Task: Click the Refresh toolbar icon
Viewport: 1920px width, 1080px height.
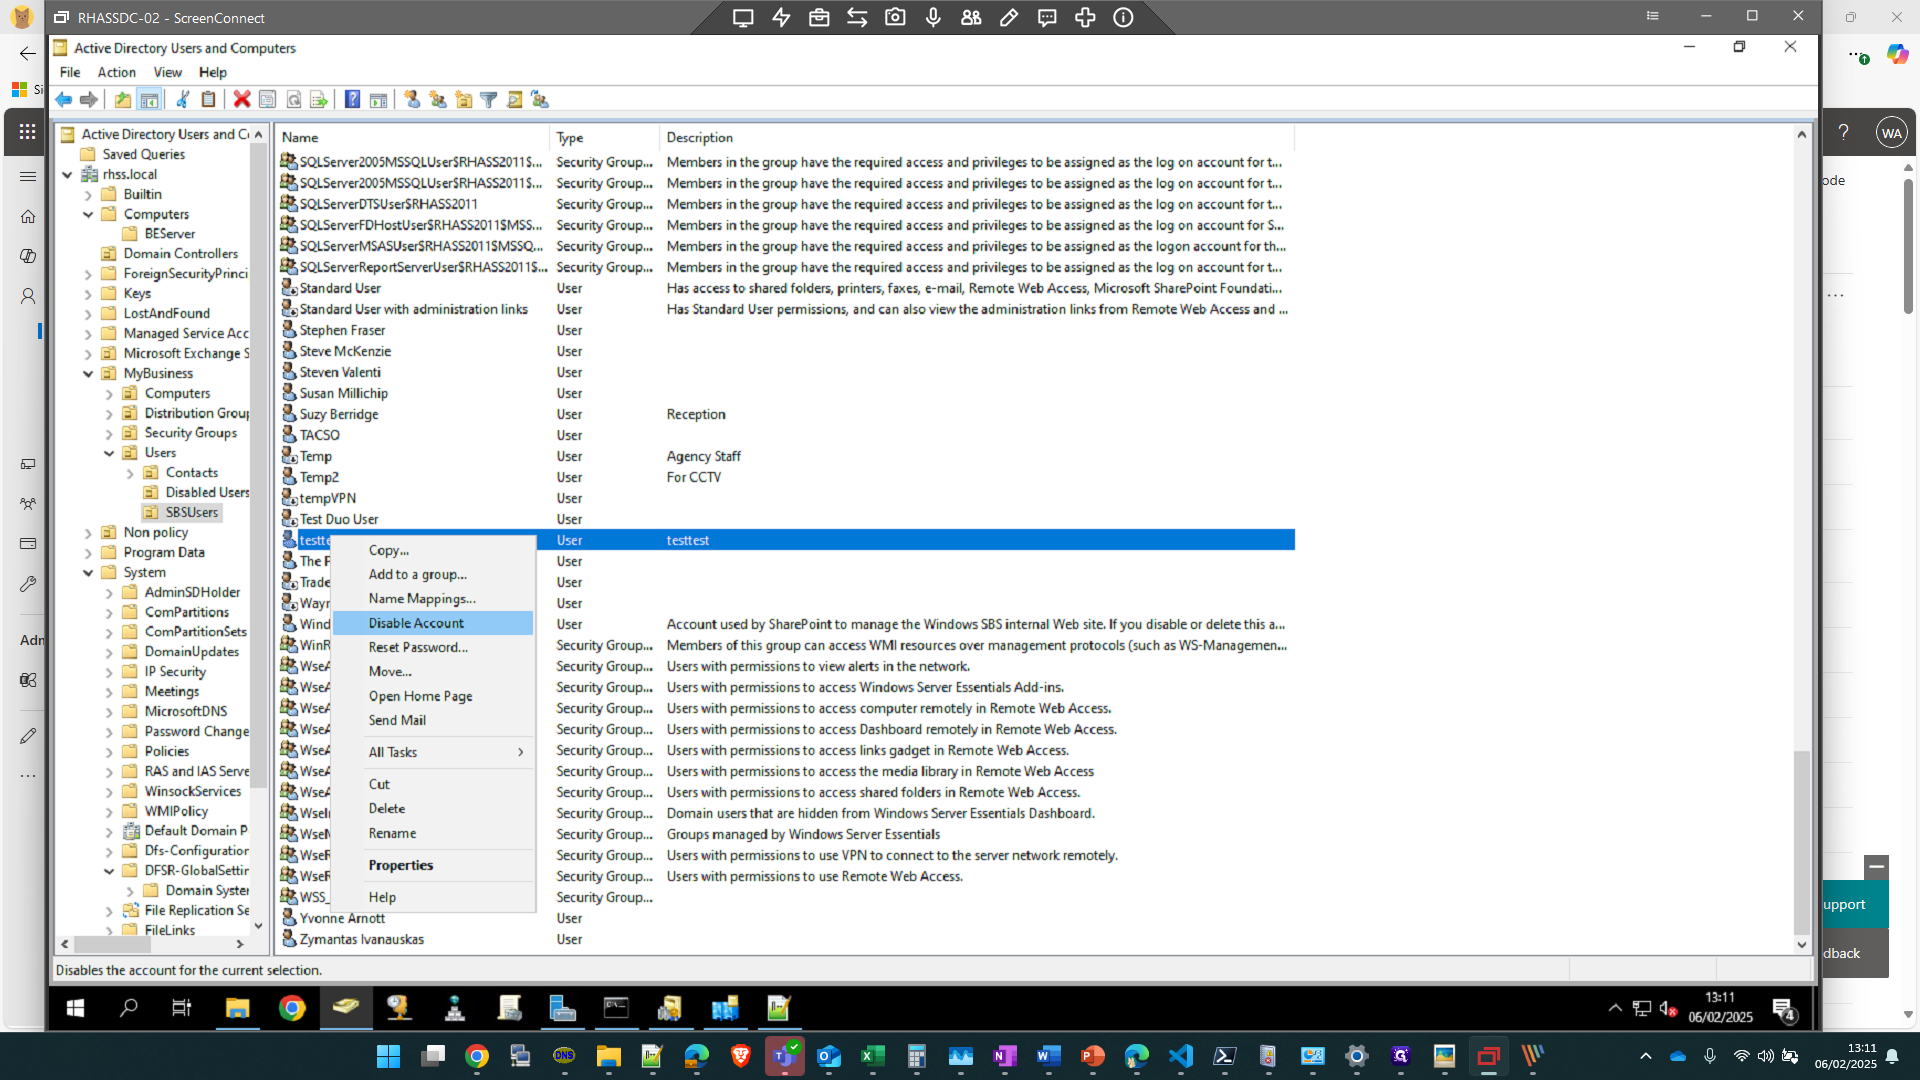Action: [x=293, y=99]
